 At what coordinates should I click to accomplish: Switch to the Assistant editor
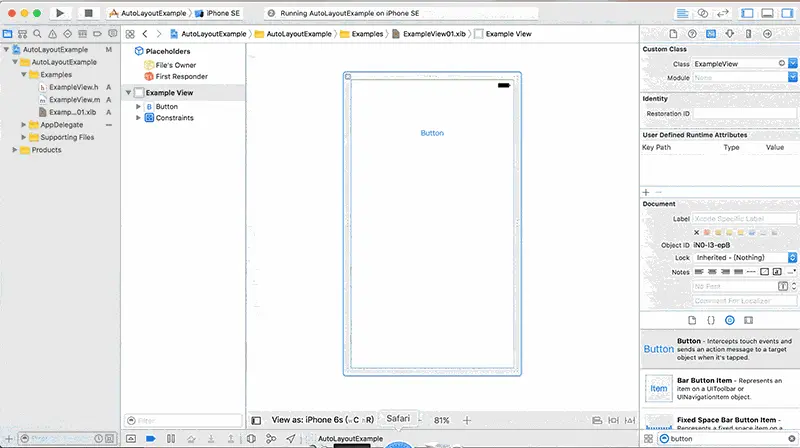tap(703, 13)
